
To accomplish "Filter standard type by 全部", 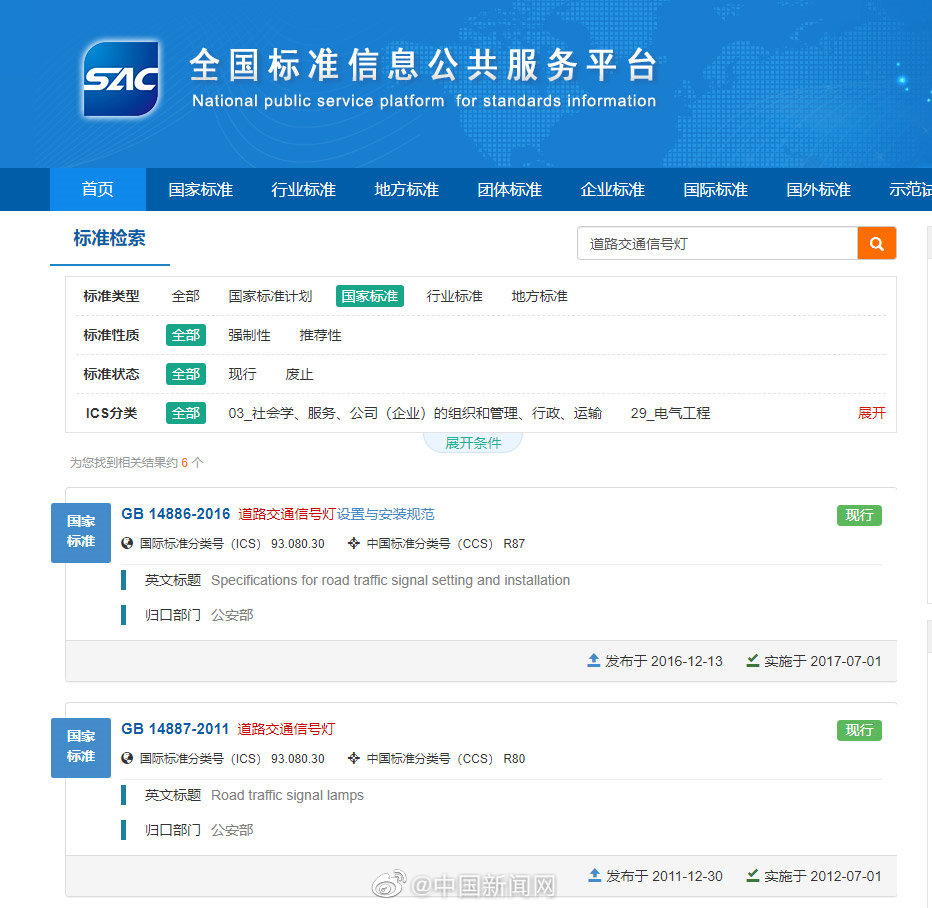I will pos(185,296).
